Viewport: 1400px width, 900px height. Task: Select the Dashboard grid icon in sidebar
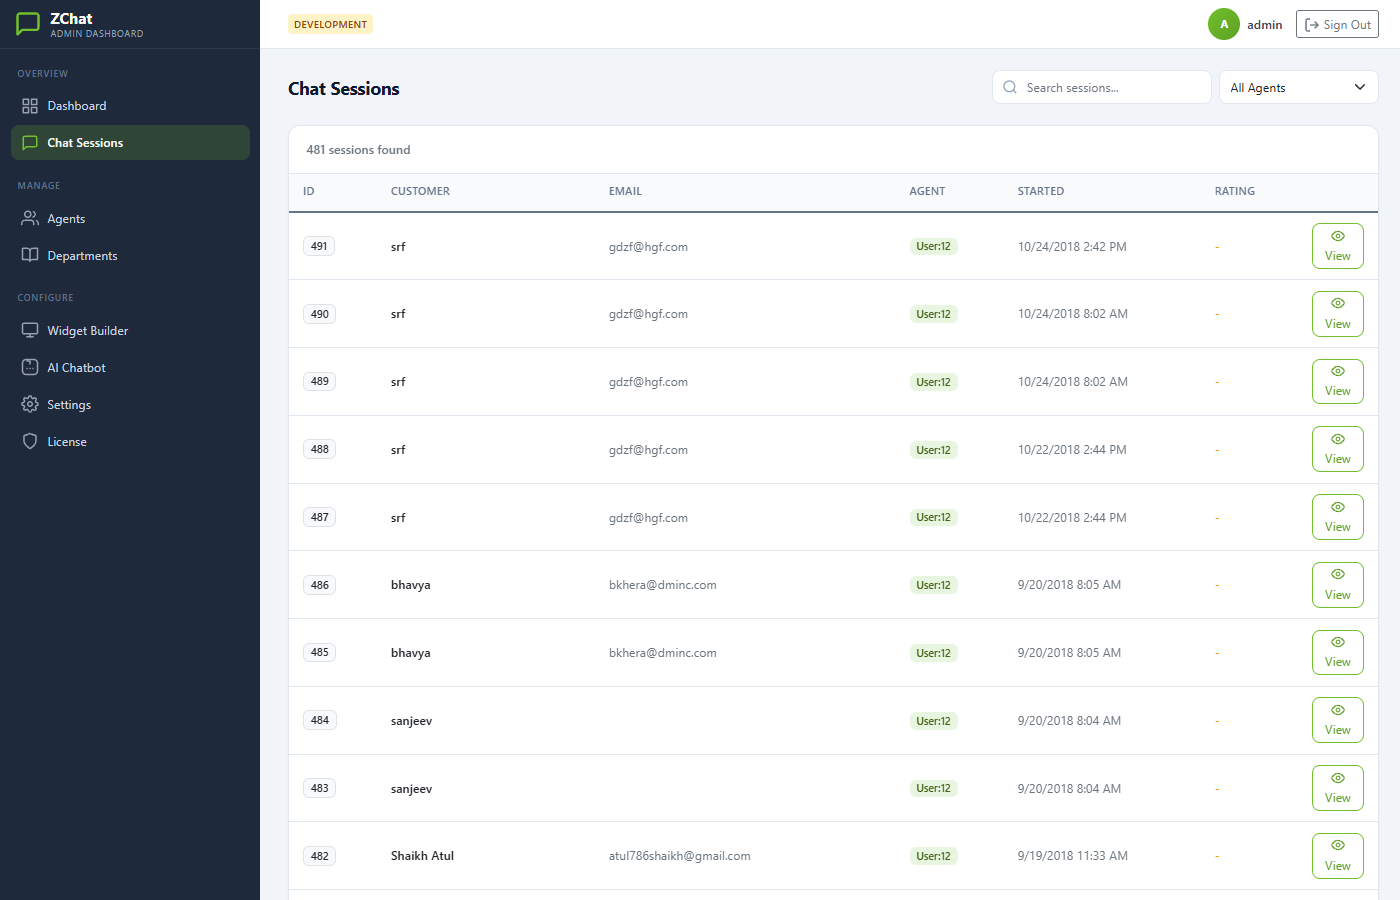29,105
